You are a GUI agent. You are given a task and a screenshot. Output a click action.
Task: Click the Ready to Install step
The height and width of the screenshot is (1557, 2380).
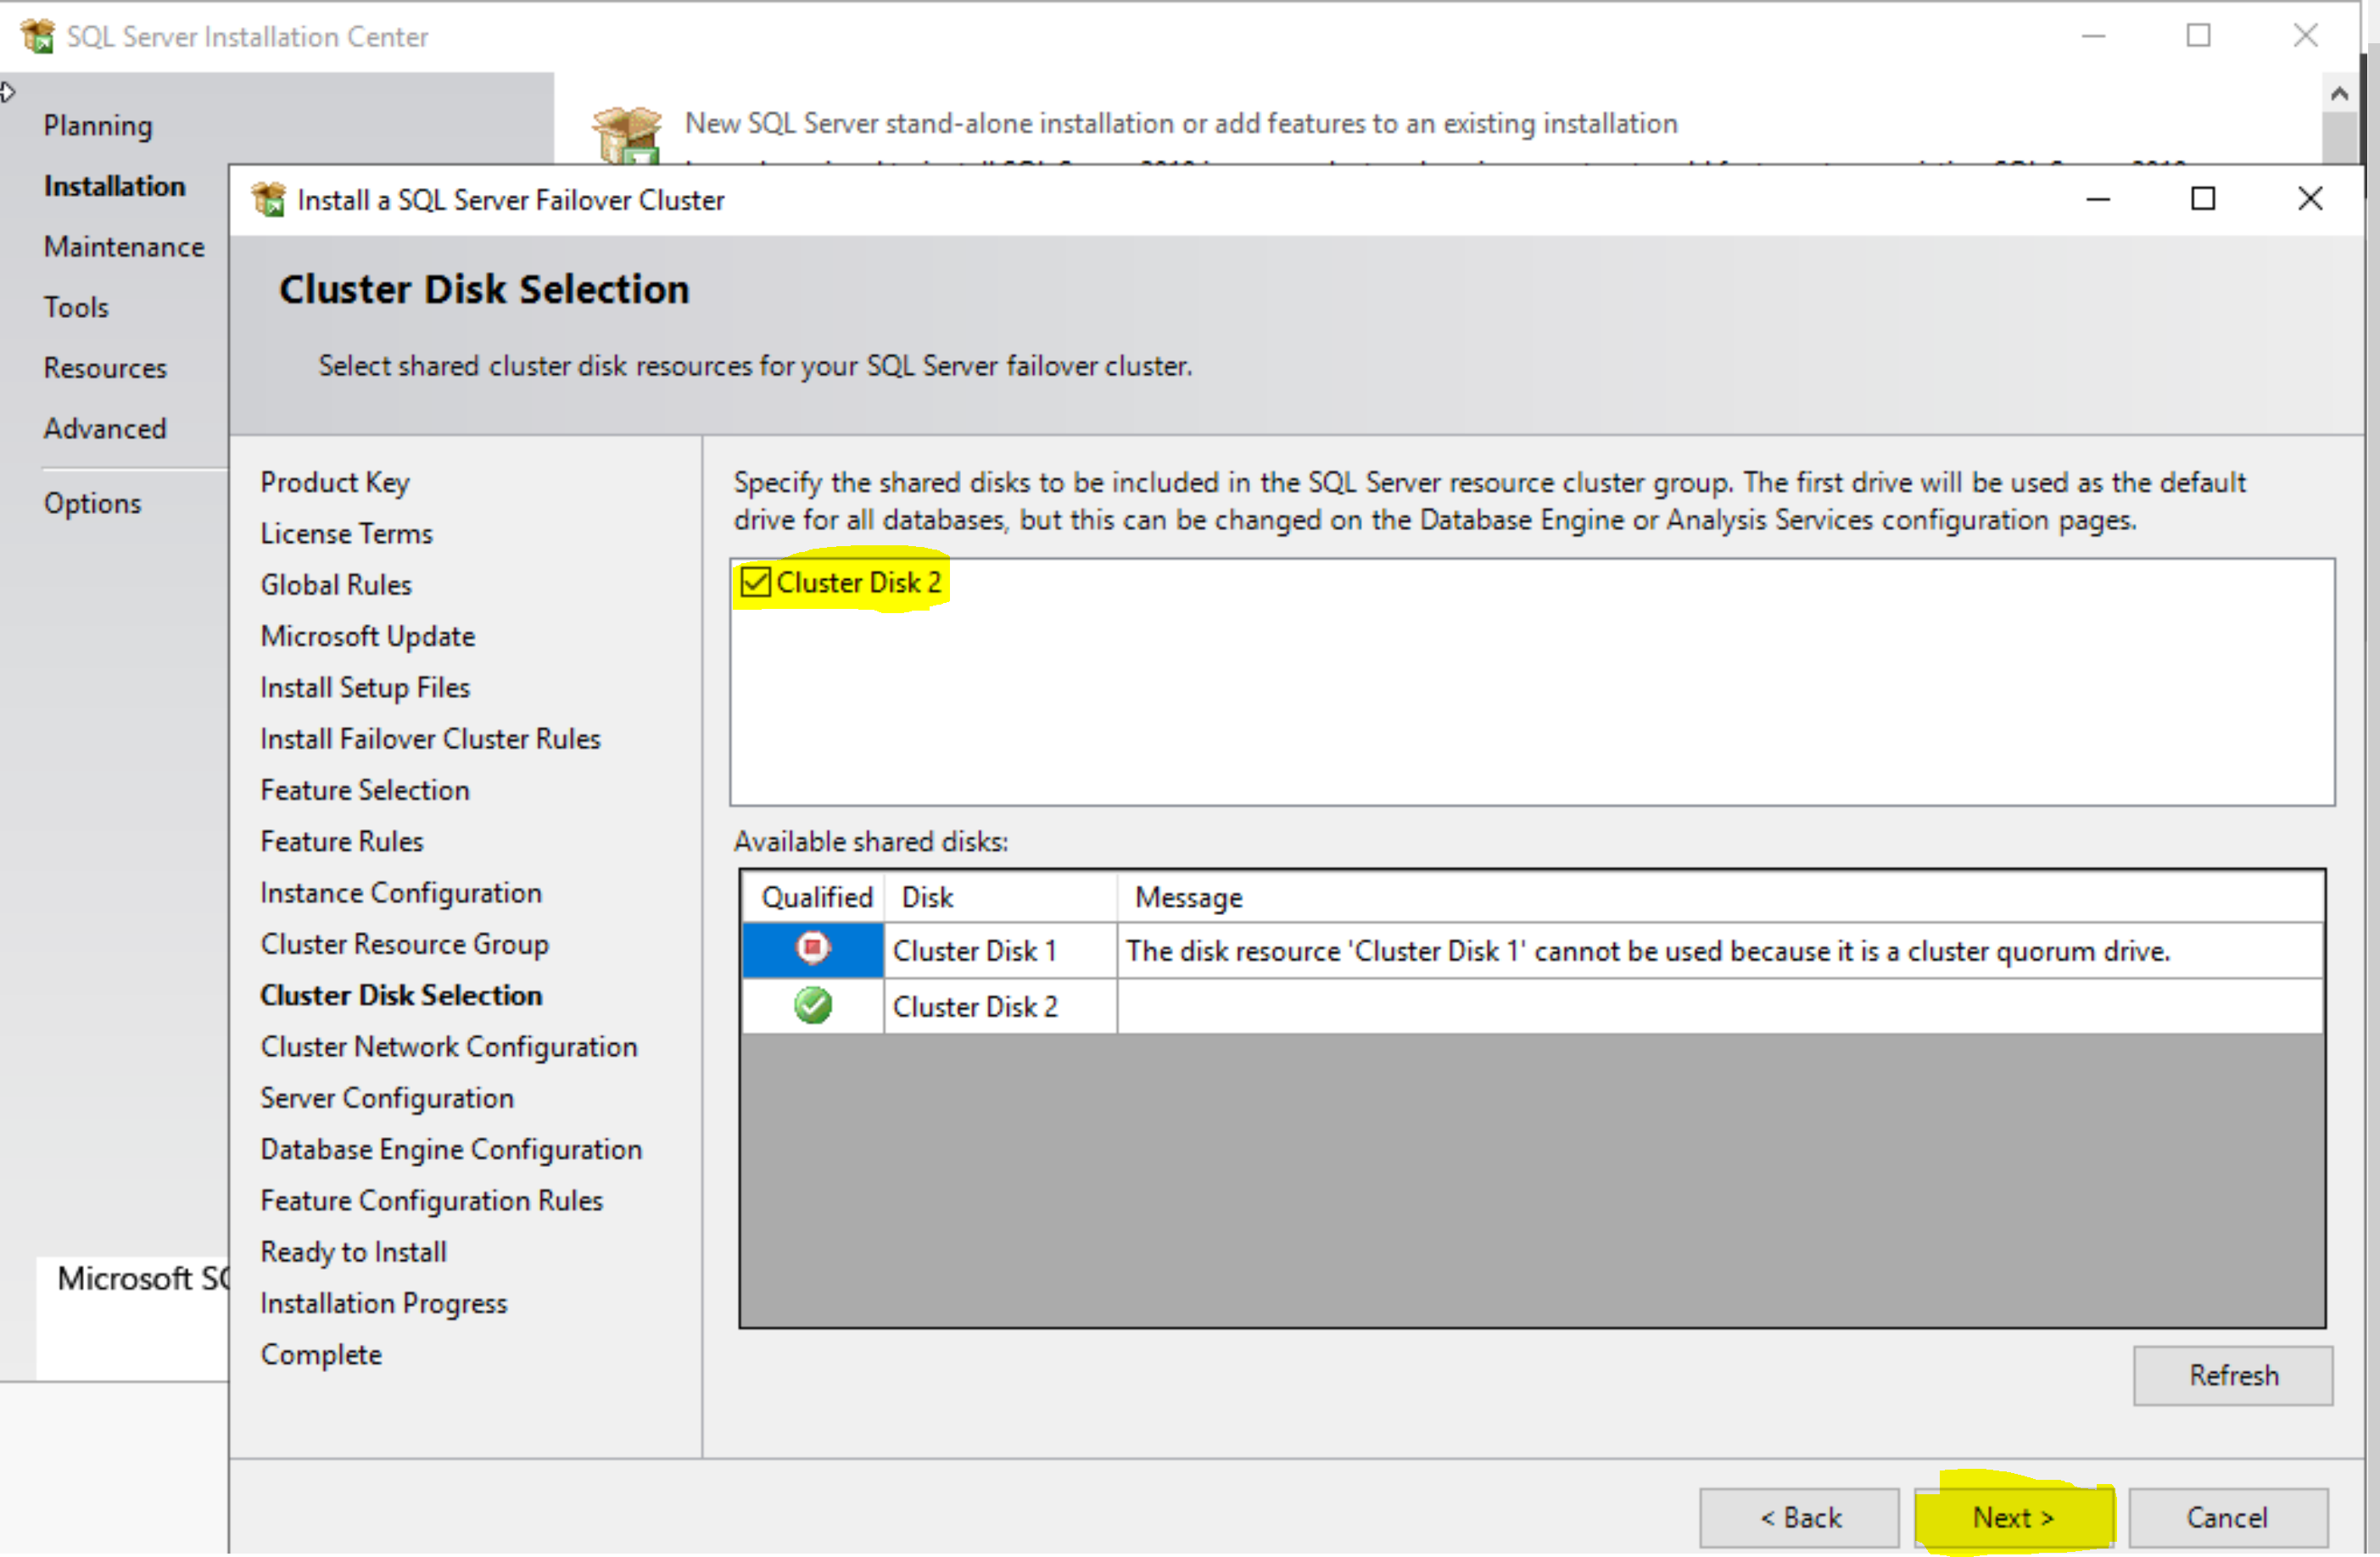point(353,1252)
